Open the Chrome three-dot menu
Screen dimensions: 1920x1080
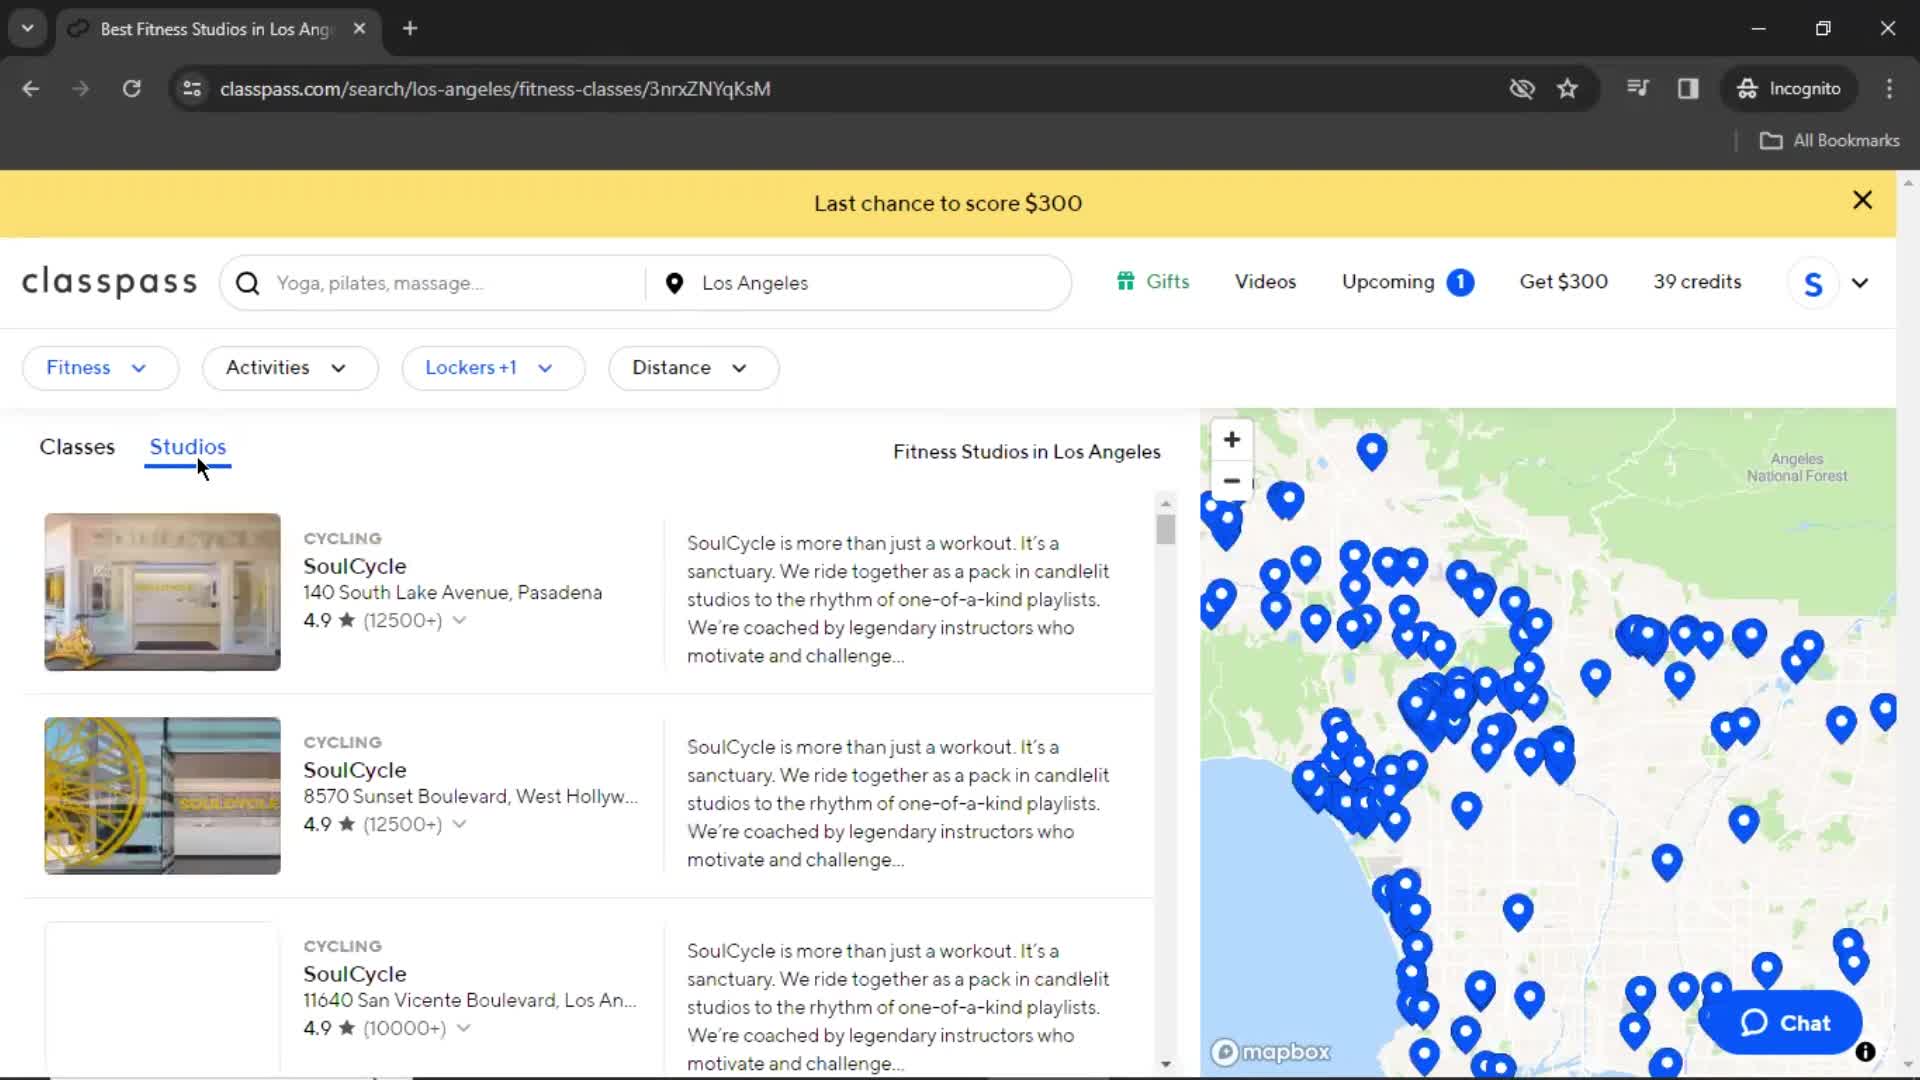click(x=1889, y=89)
